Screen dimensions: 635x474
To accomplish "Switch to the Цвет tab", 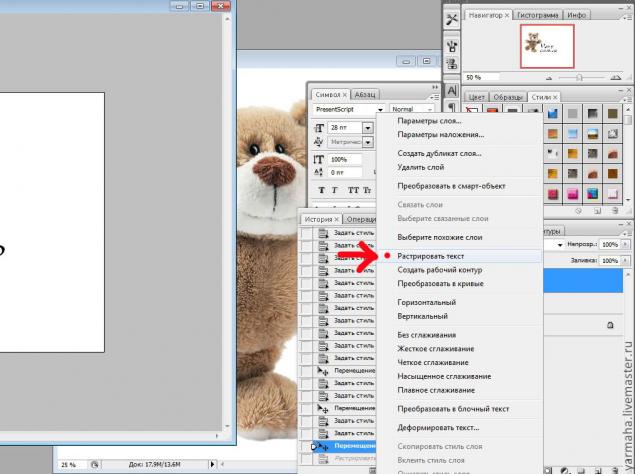I will (x=476, y=97).
